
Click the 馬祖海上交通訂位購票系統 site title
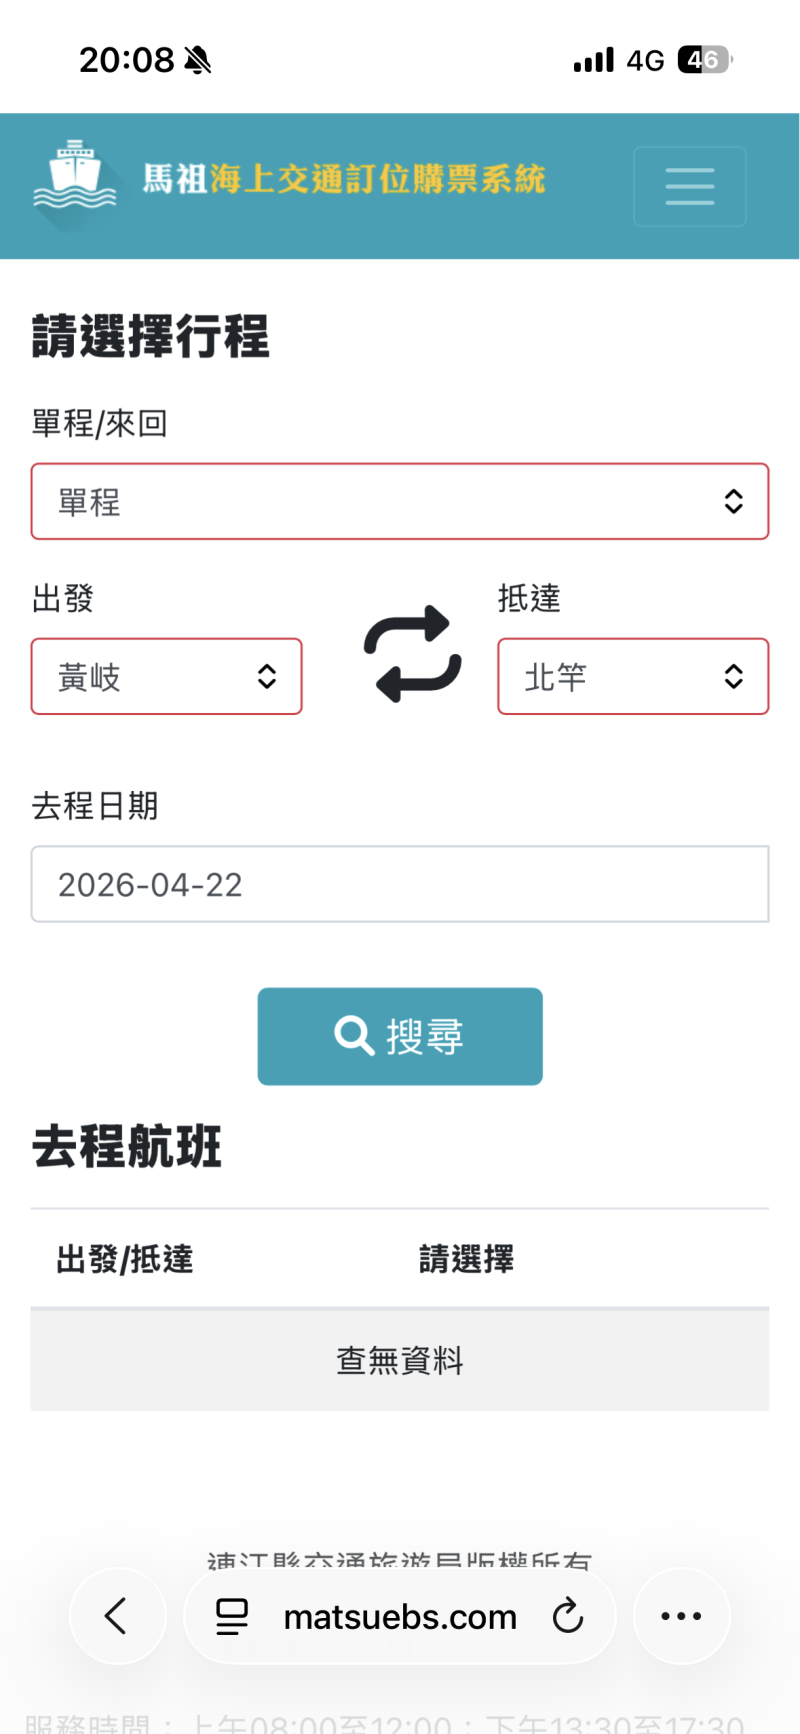pyautogui.click(x=343, y=179)
